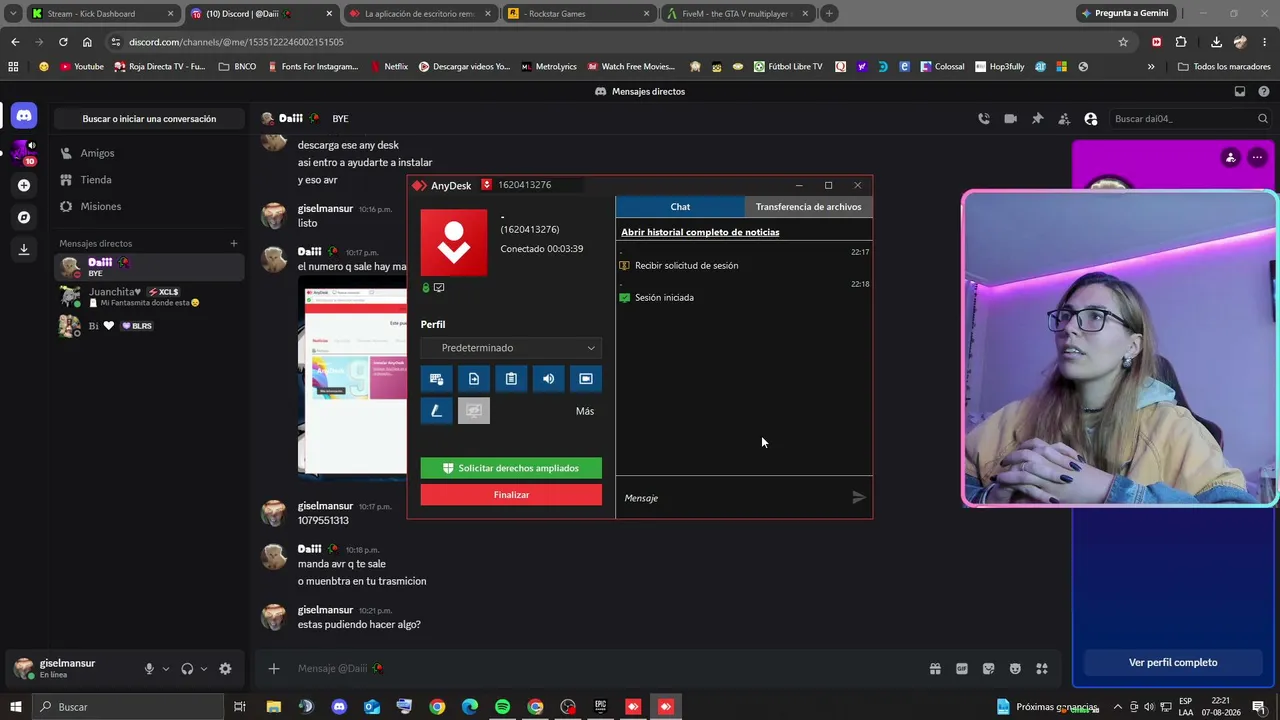The width and height of the screenshot is (1280, 720).
Task: Start a voice call with Daiii
Action: pyautogui.click(x=984, y=119)
